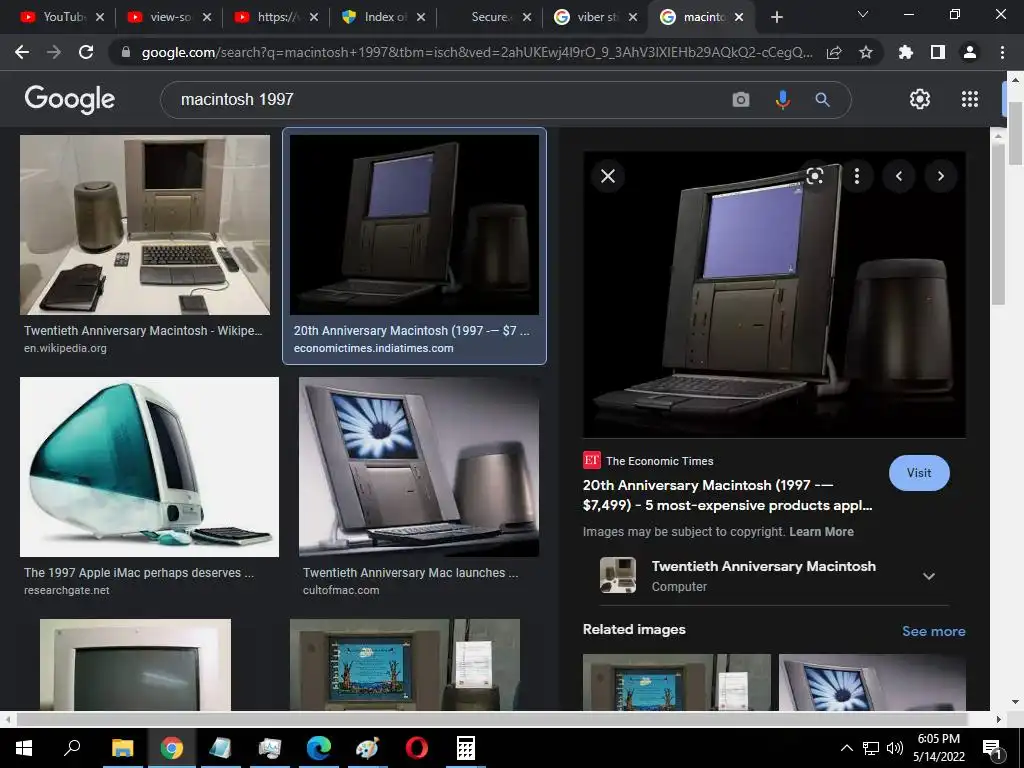Click the forward navigation arrow
Image resolution: width=1024 pixels, height=768 pixels.
54,52
